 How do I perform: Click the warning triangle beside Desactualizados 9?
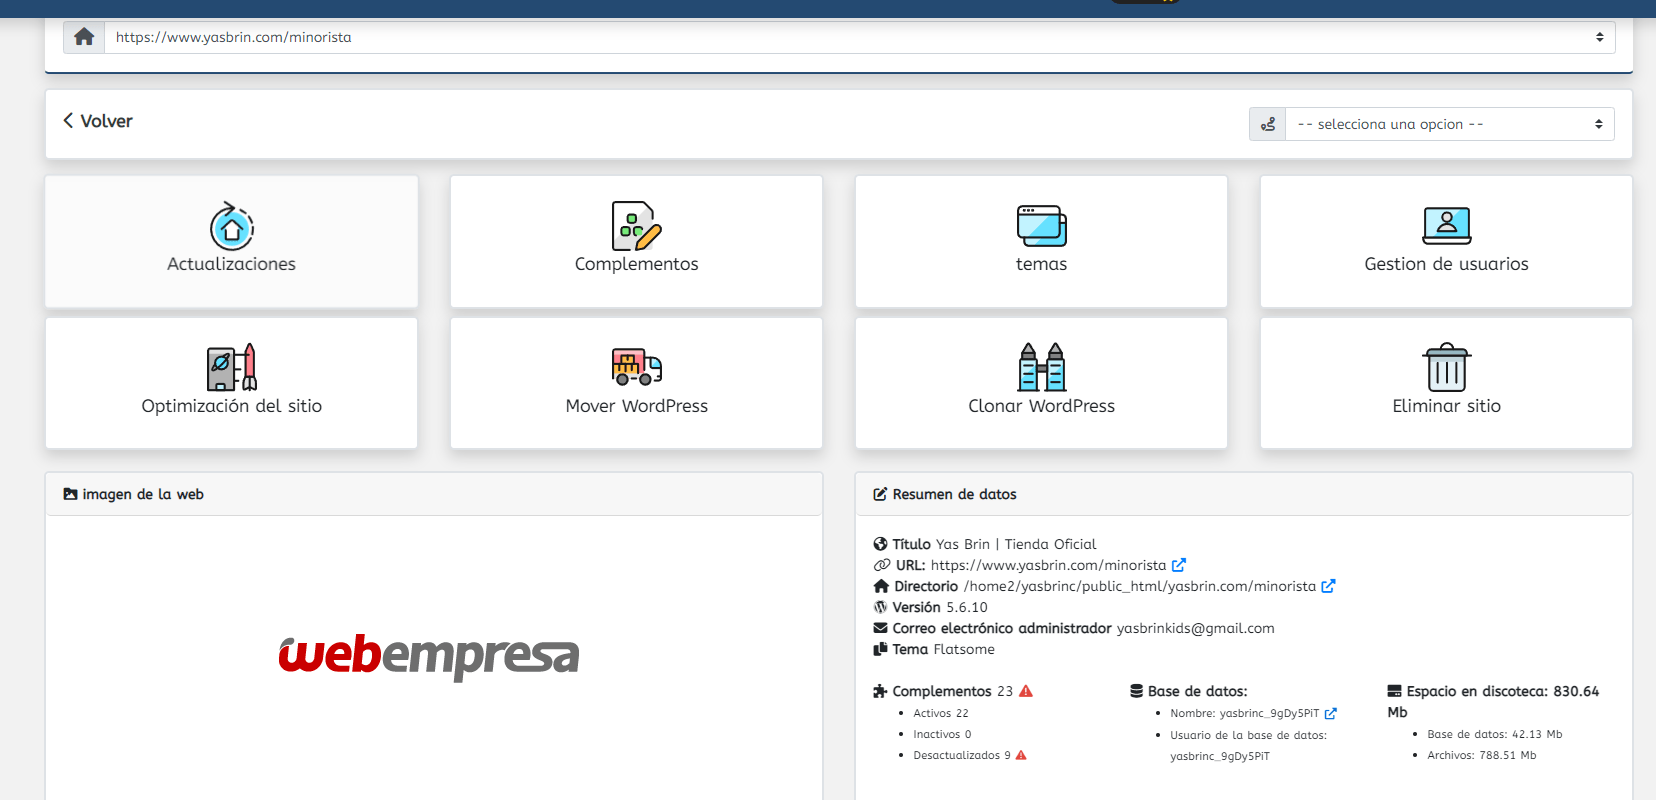[1021, 755]
